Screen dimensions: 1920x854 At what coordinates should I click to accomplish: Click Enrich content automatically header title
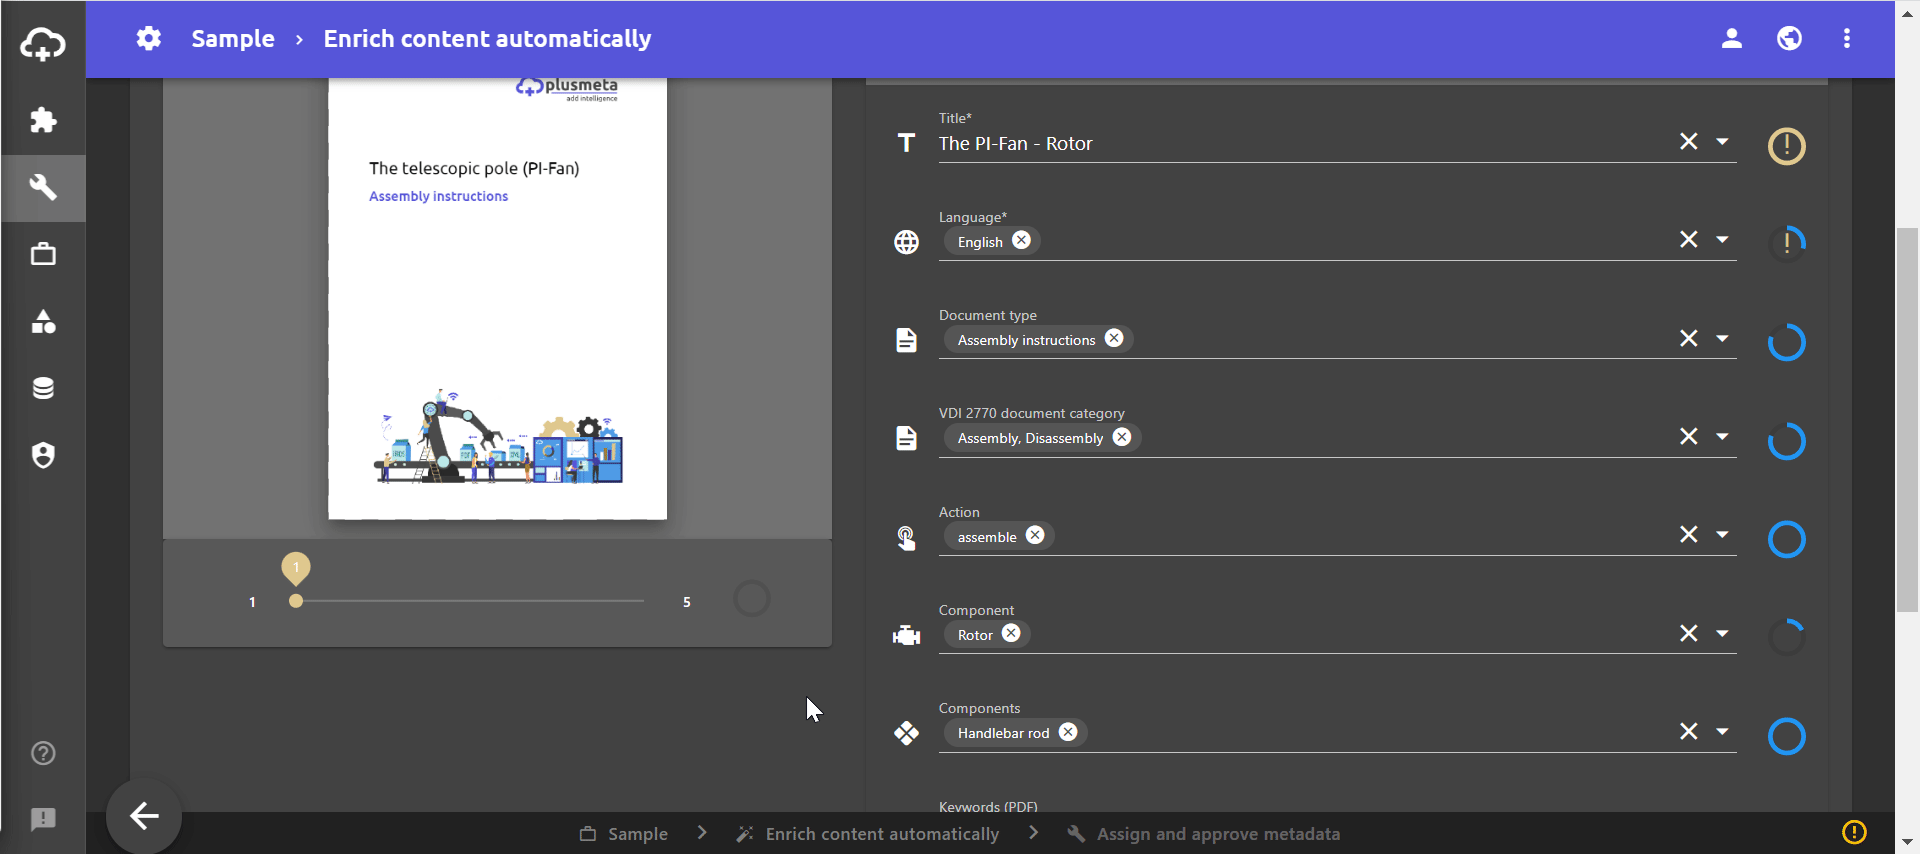487,39
